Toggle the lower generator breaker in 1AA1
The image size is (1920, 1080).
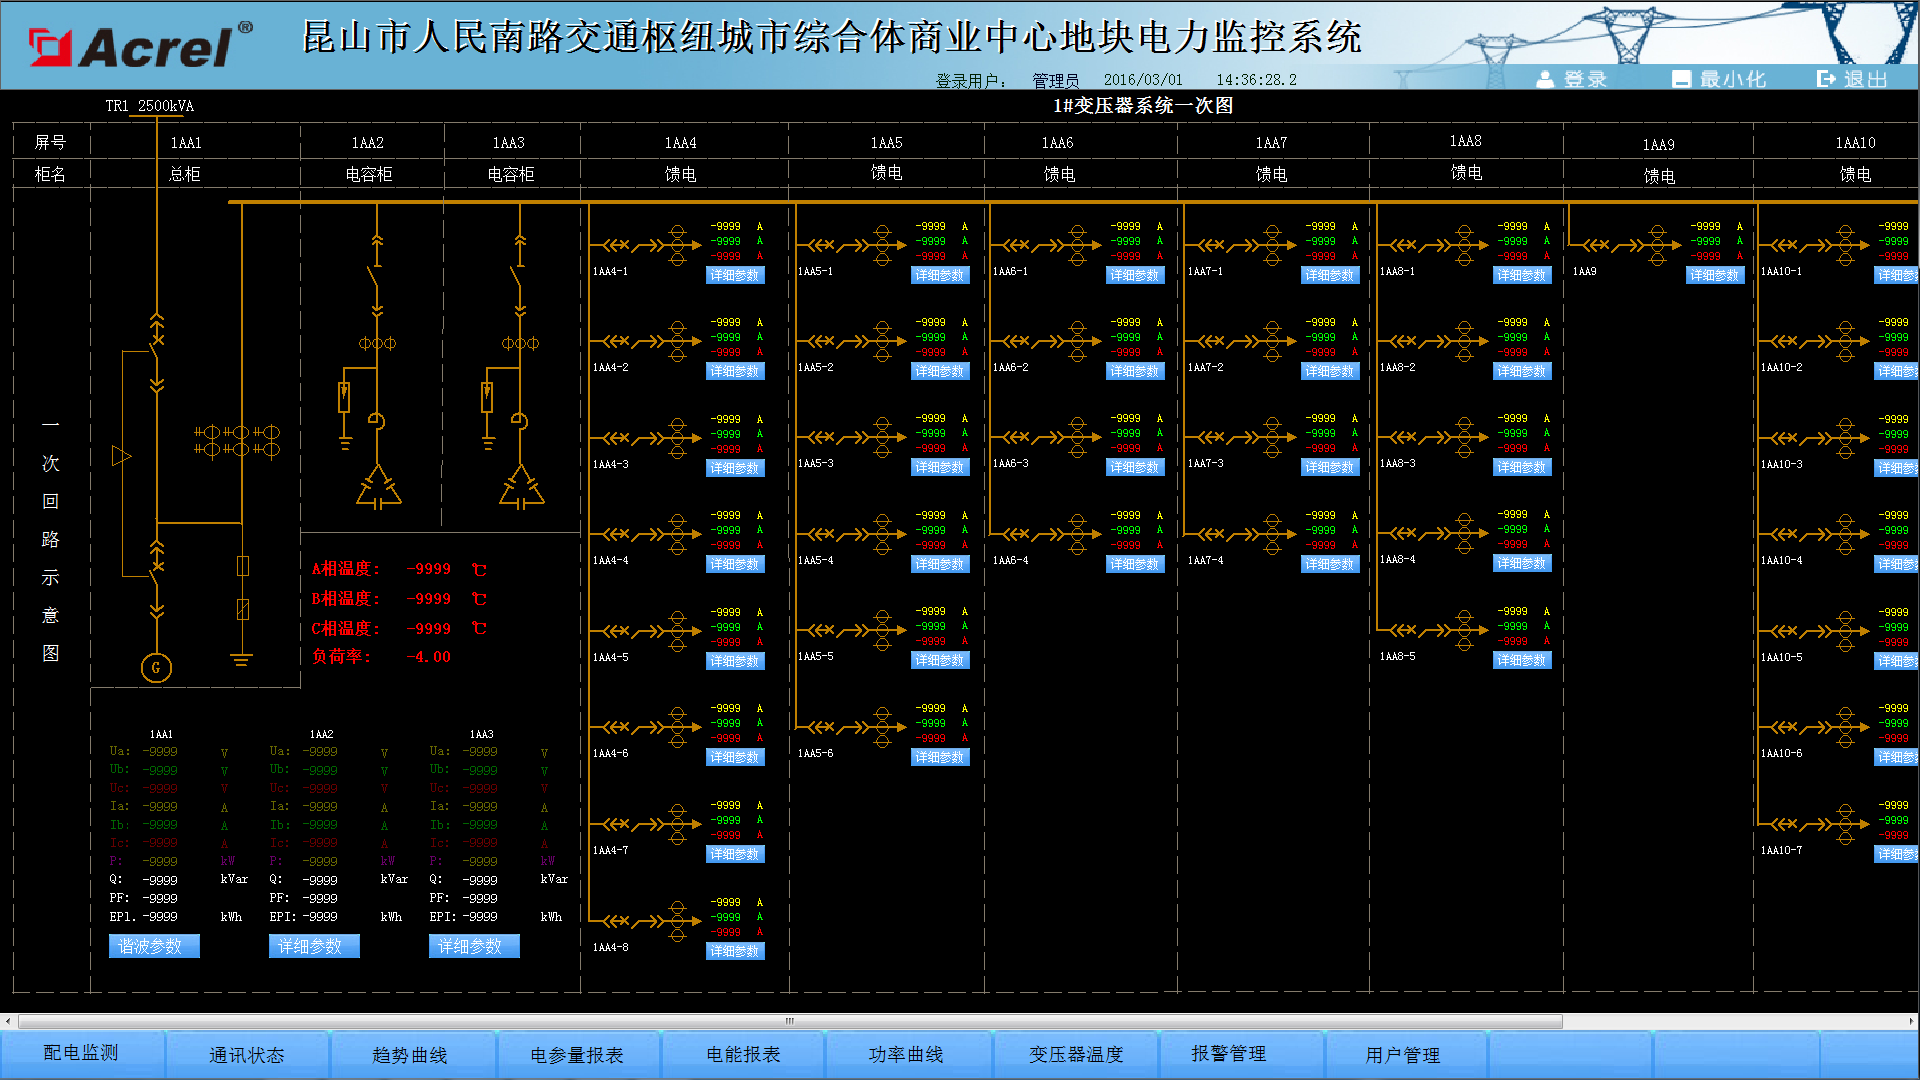156,570
